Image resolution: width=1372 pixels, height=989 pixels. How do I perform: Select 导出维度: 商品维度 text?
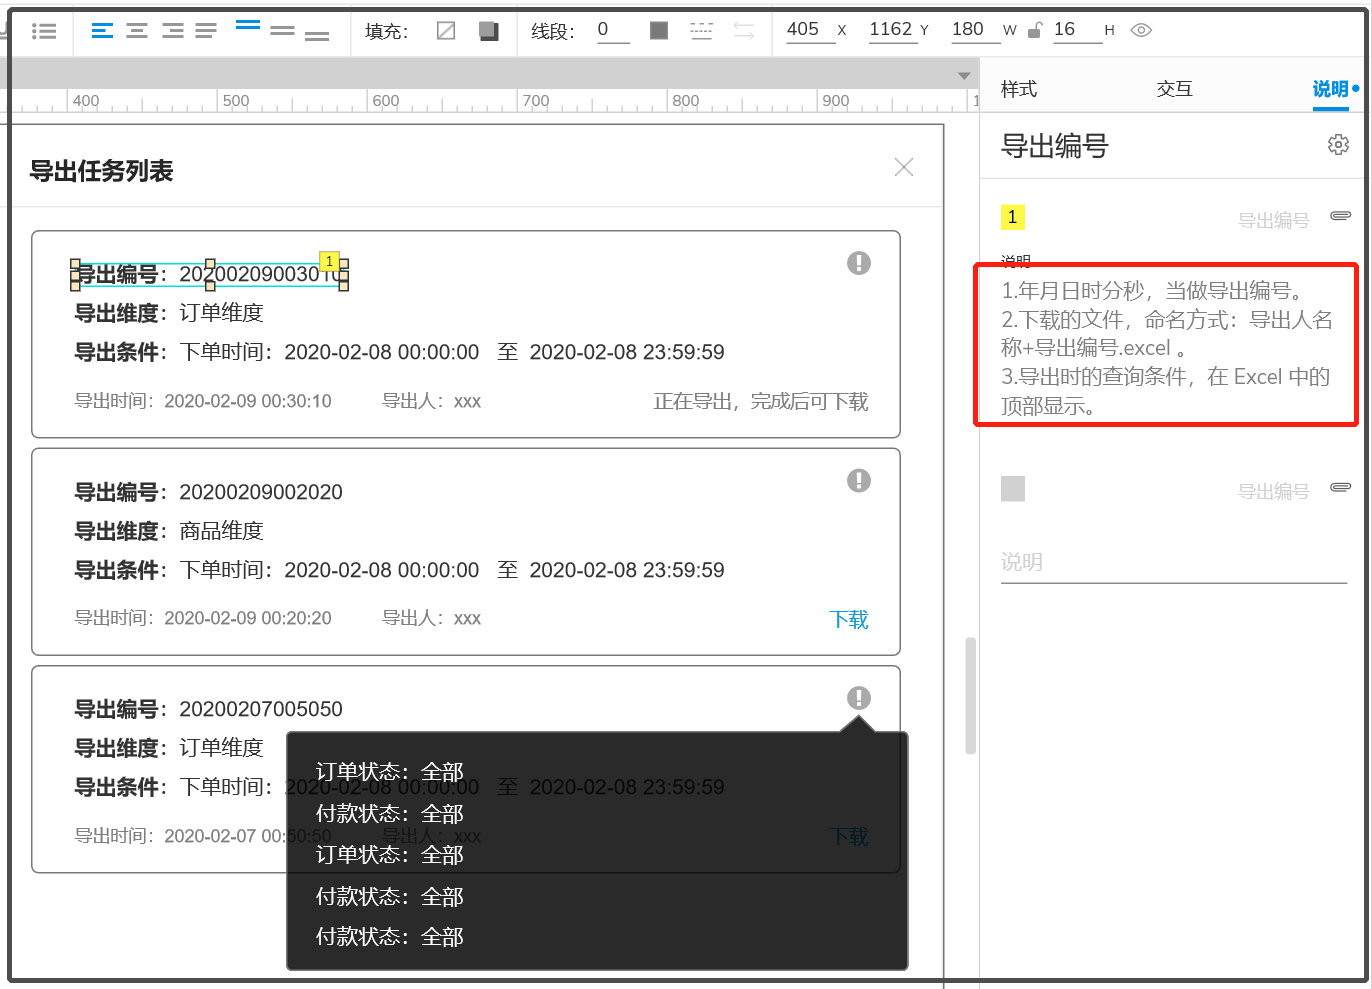(169, 531)
